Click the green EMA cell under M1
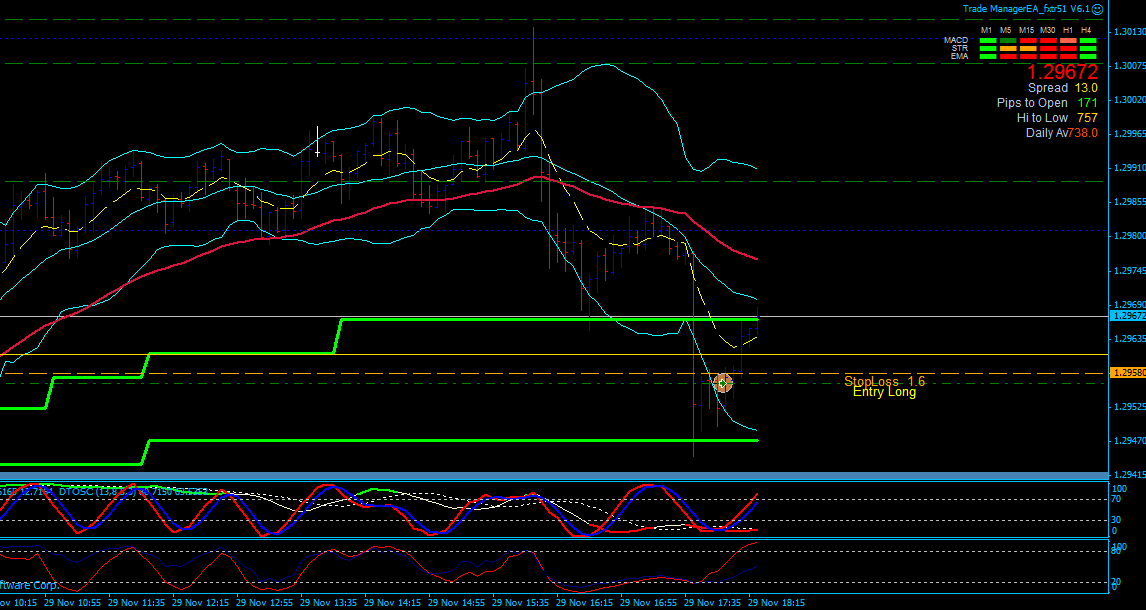1146x610 pixels. 988,56
